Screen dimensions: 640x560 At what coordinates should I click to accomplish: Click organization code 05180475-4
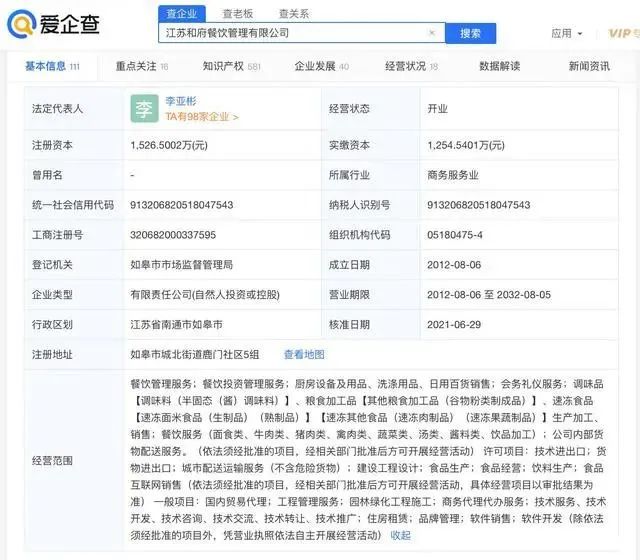point(455,235)
